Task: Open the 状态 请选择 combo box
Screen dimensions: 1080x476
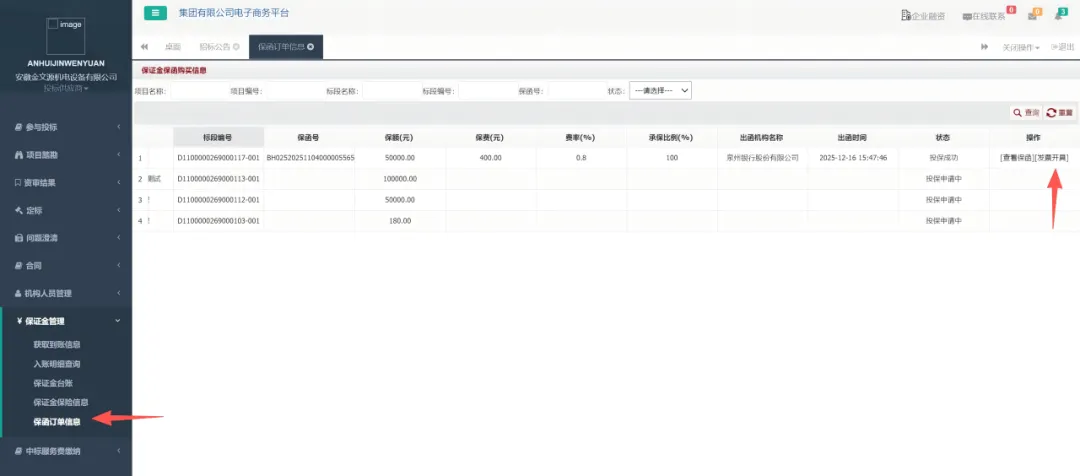Action: [660, 91]
